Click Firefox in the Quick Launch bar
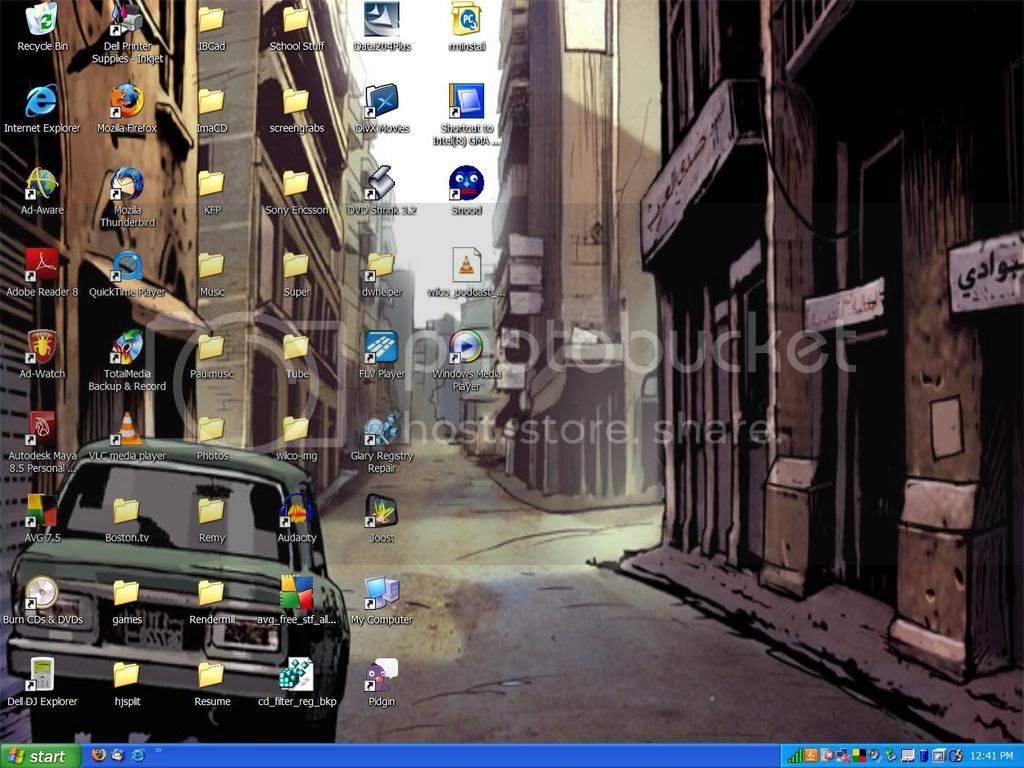 coord(98,756)
